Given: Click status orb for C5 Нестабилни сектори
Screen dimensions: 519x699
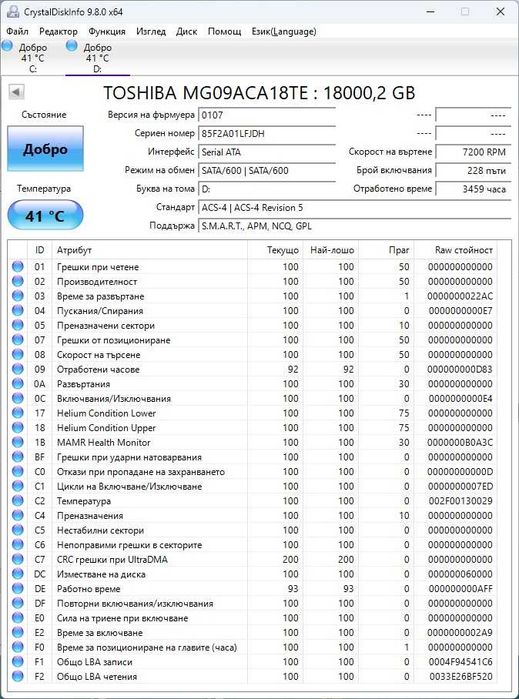Looking at the screenshot, I should pyautogui.click(x=17, y=530).
